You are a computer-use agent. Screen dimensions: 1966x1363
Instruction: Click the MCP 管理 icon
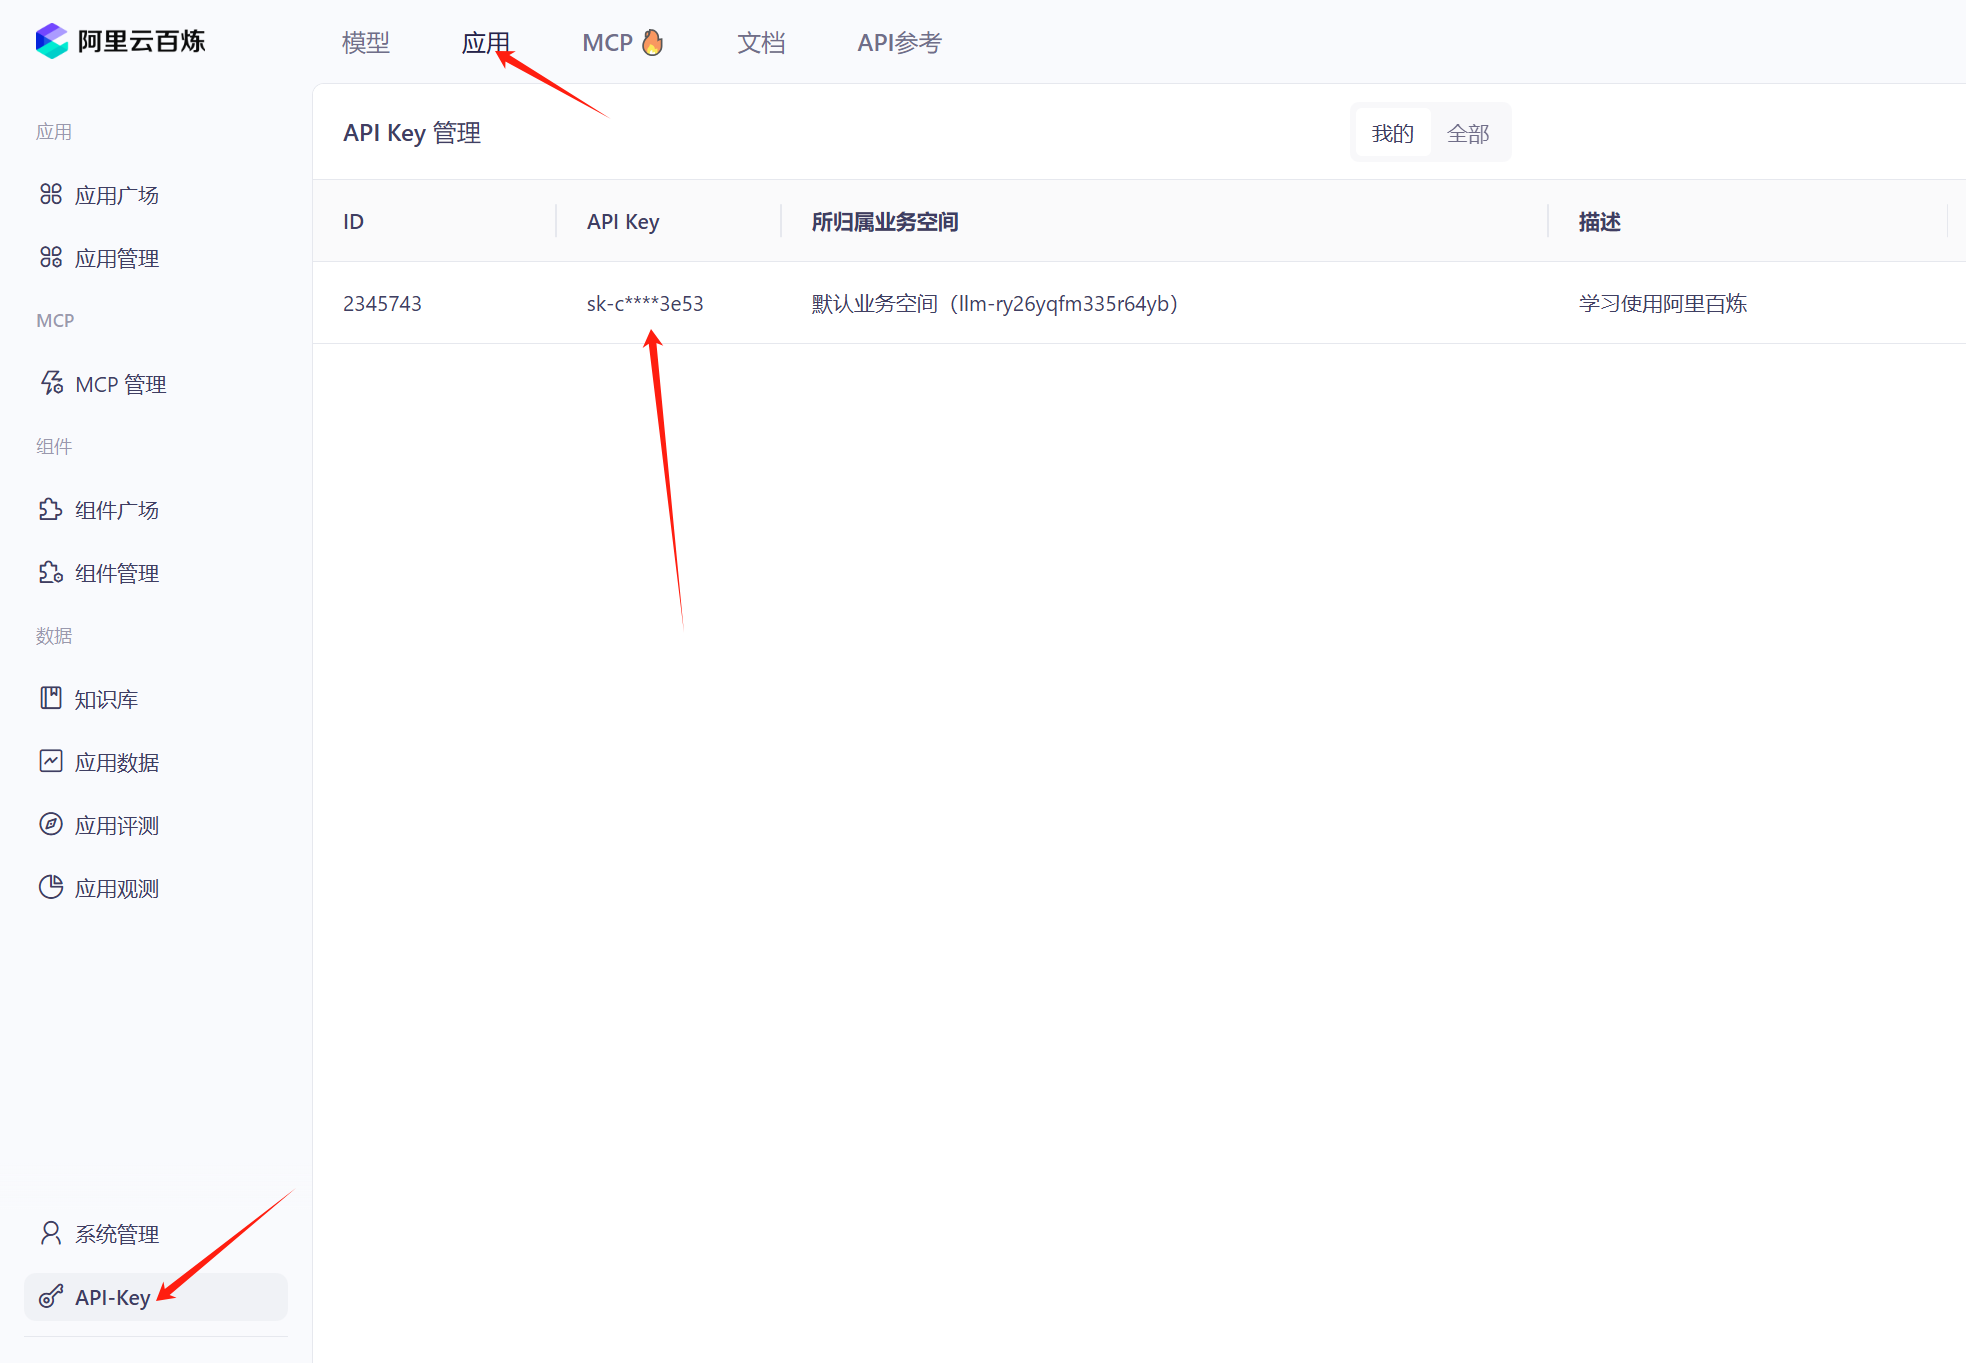click(51, 383)
